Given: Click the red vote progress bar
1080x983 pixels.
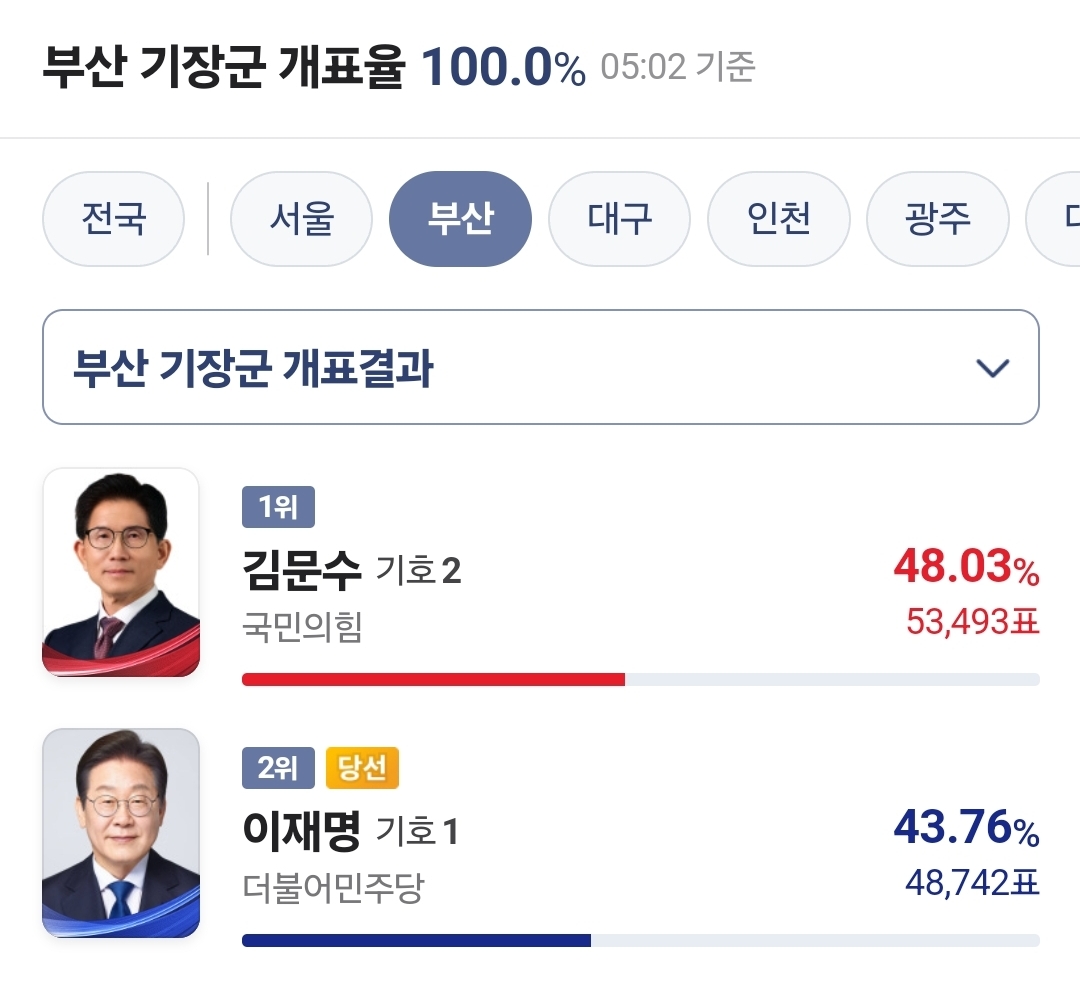Looking at the screenshot, I should pos(433,680).
